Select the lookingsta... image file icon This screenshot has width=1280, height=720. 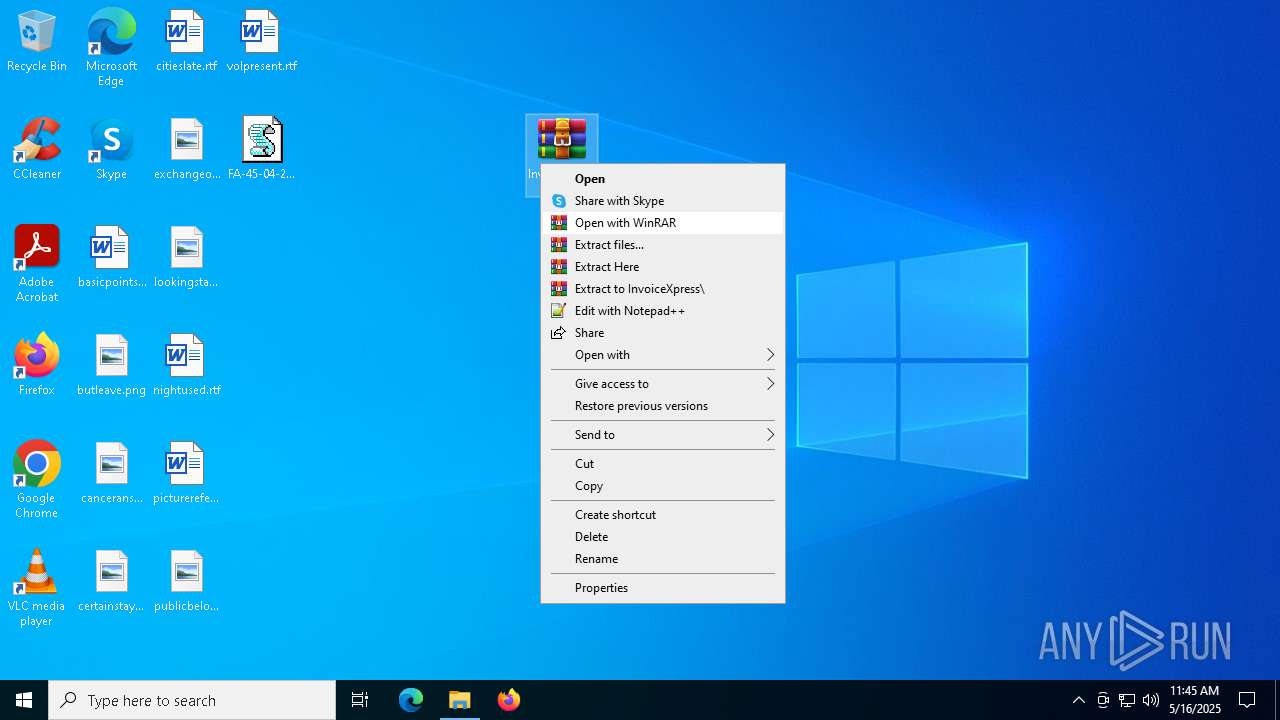click(x=187, y=258)
